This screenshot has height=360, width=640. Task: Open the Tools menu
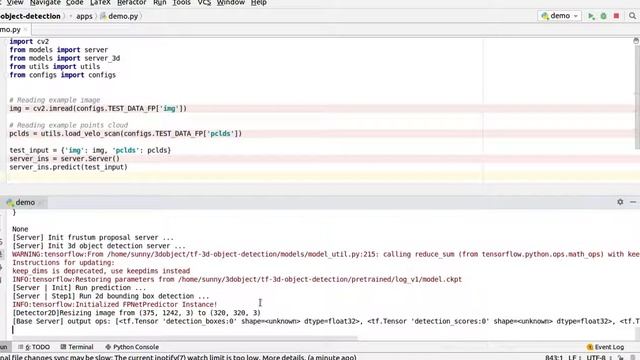[181, 3]
